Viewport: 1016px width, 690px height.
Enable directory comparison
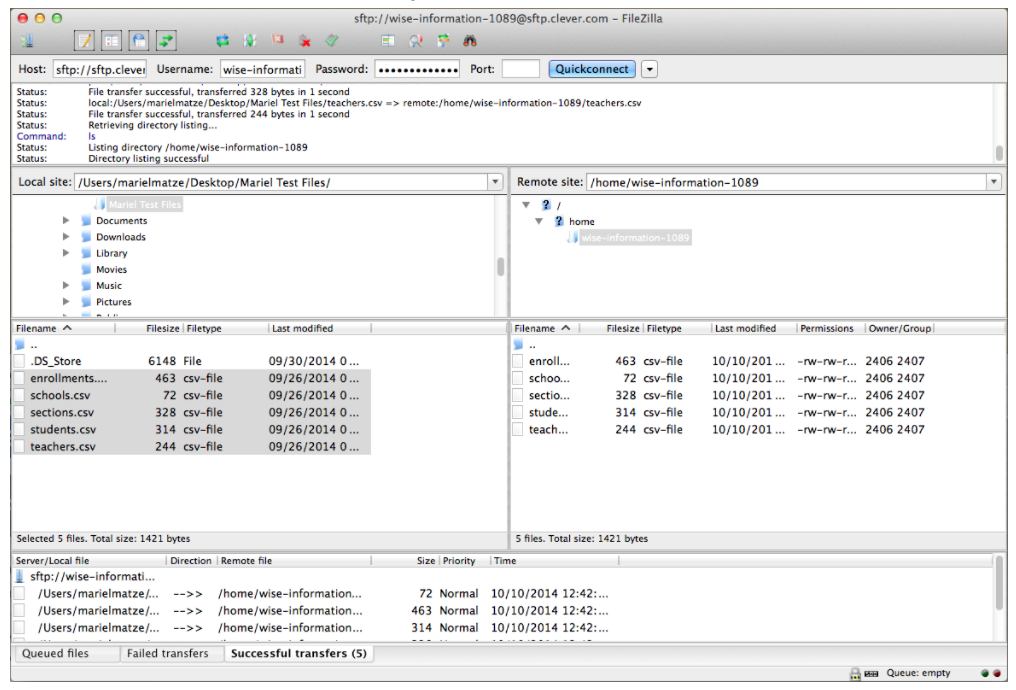(x=387, y=40)
